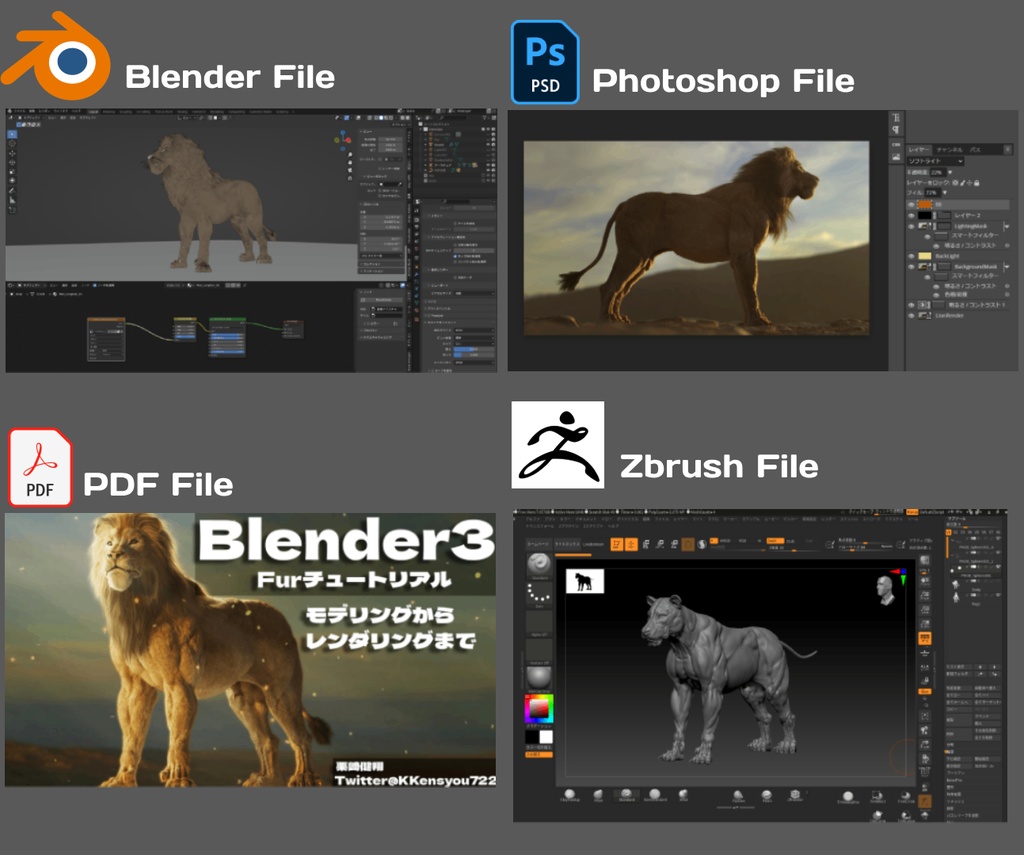Screen dimensions: 1024x855
Task: Open ZBrush Dots stroke selector
Action: pyautogui.click(x=539, y=594)
